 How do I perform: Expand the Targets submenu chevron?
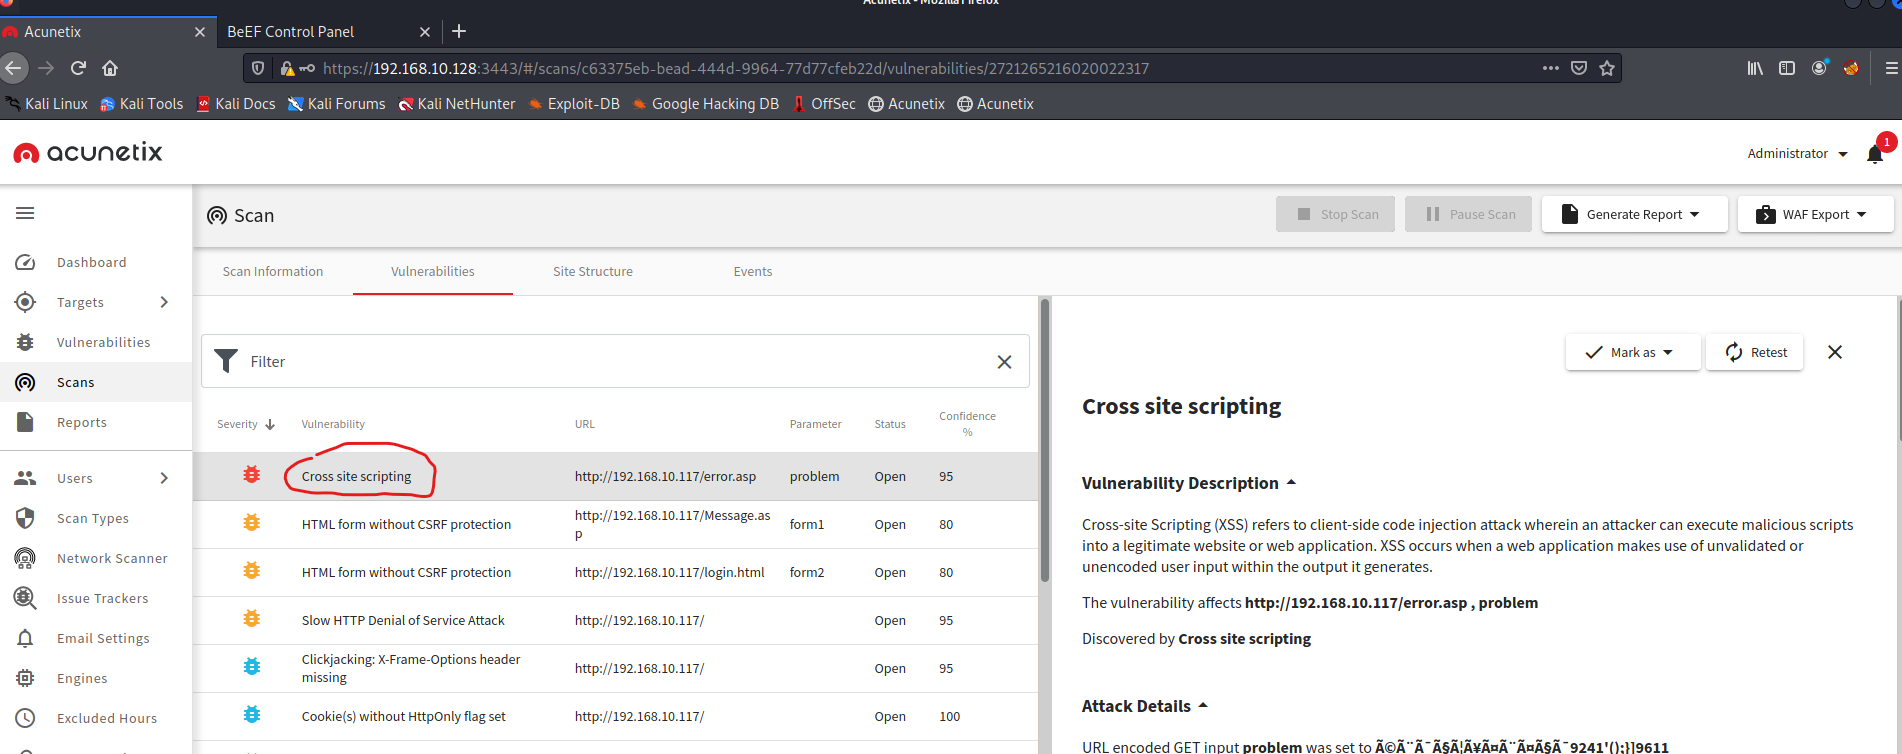point(164,302)
